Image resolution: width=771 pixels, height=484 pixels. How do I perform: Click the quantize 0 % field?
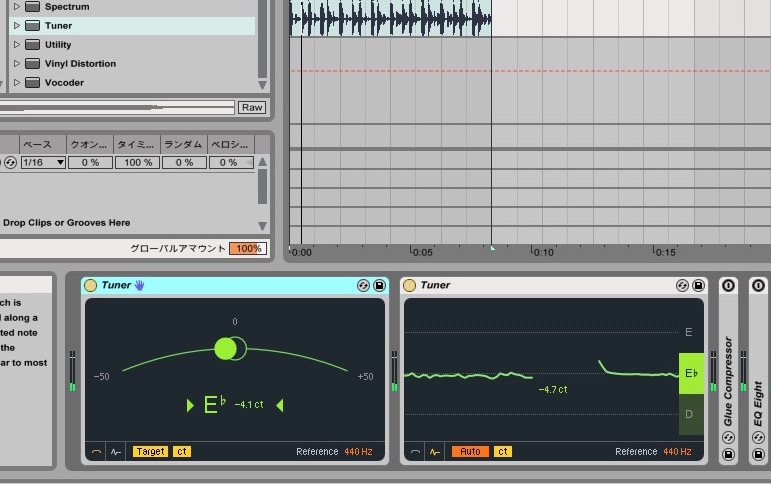point(90,162)
